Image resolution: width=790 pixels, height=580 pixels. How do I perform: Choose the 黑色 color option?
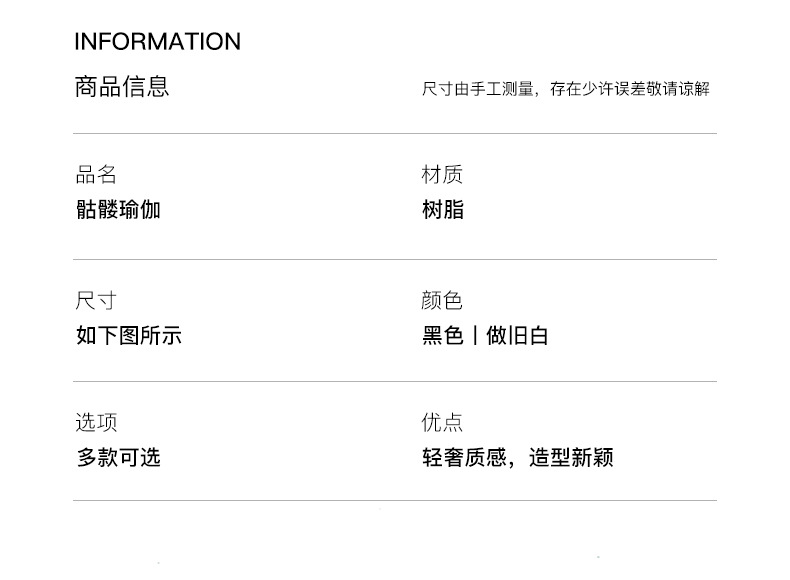[x=443, y=336]
